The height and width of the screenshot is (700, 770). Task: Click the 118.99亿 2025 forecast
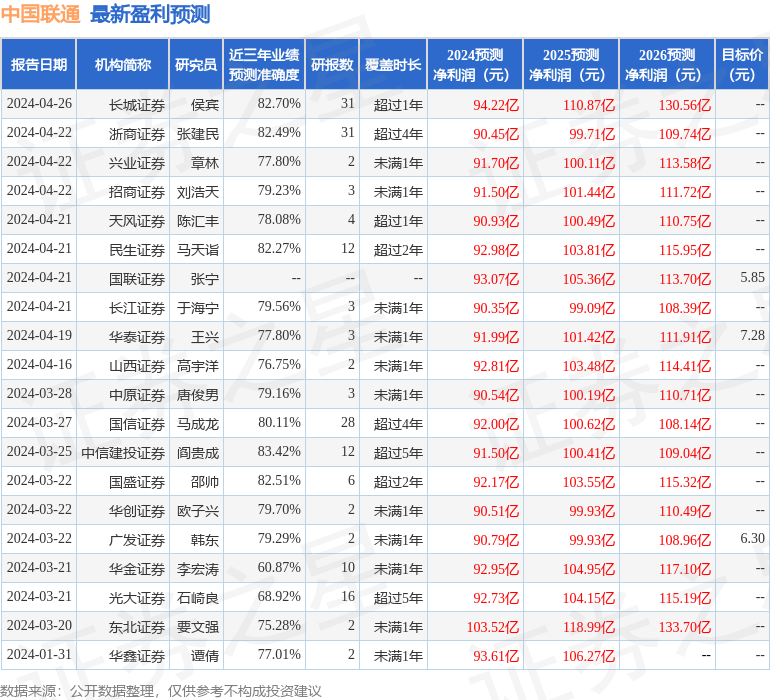click(x=589, y=627)
